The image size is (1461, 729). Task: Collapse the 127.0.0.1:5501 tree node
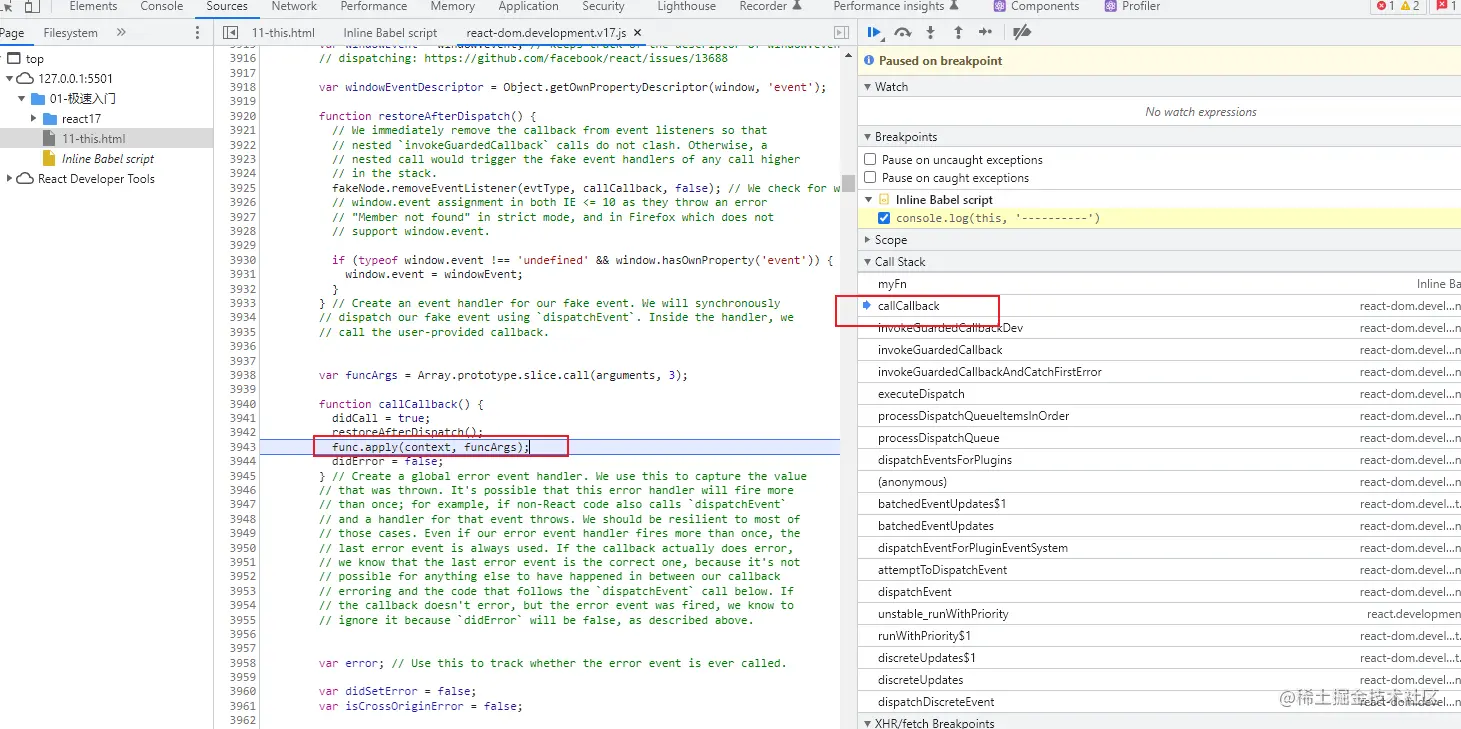10,78
